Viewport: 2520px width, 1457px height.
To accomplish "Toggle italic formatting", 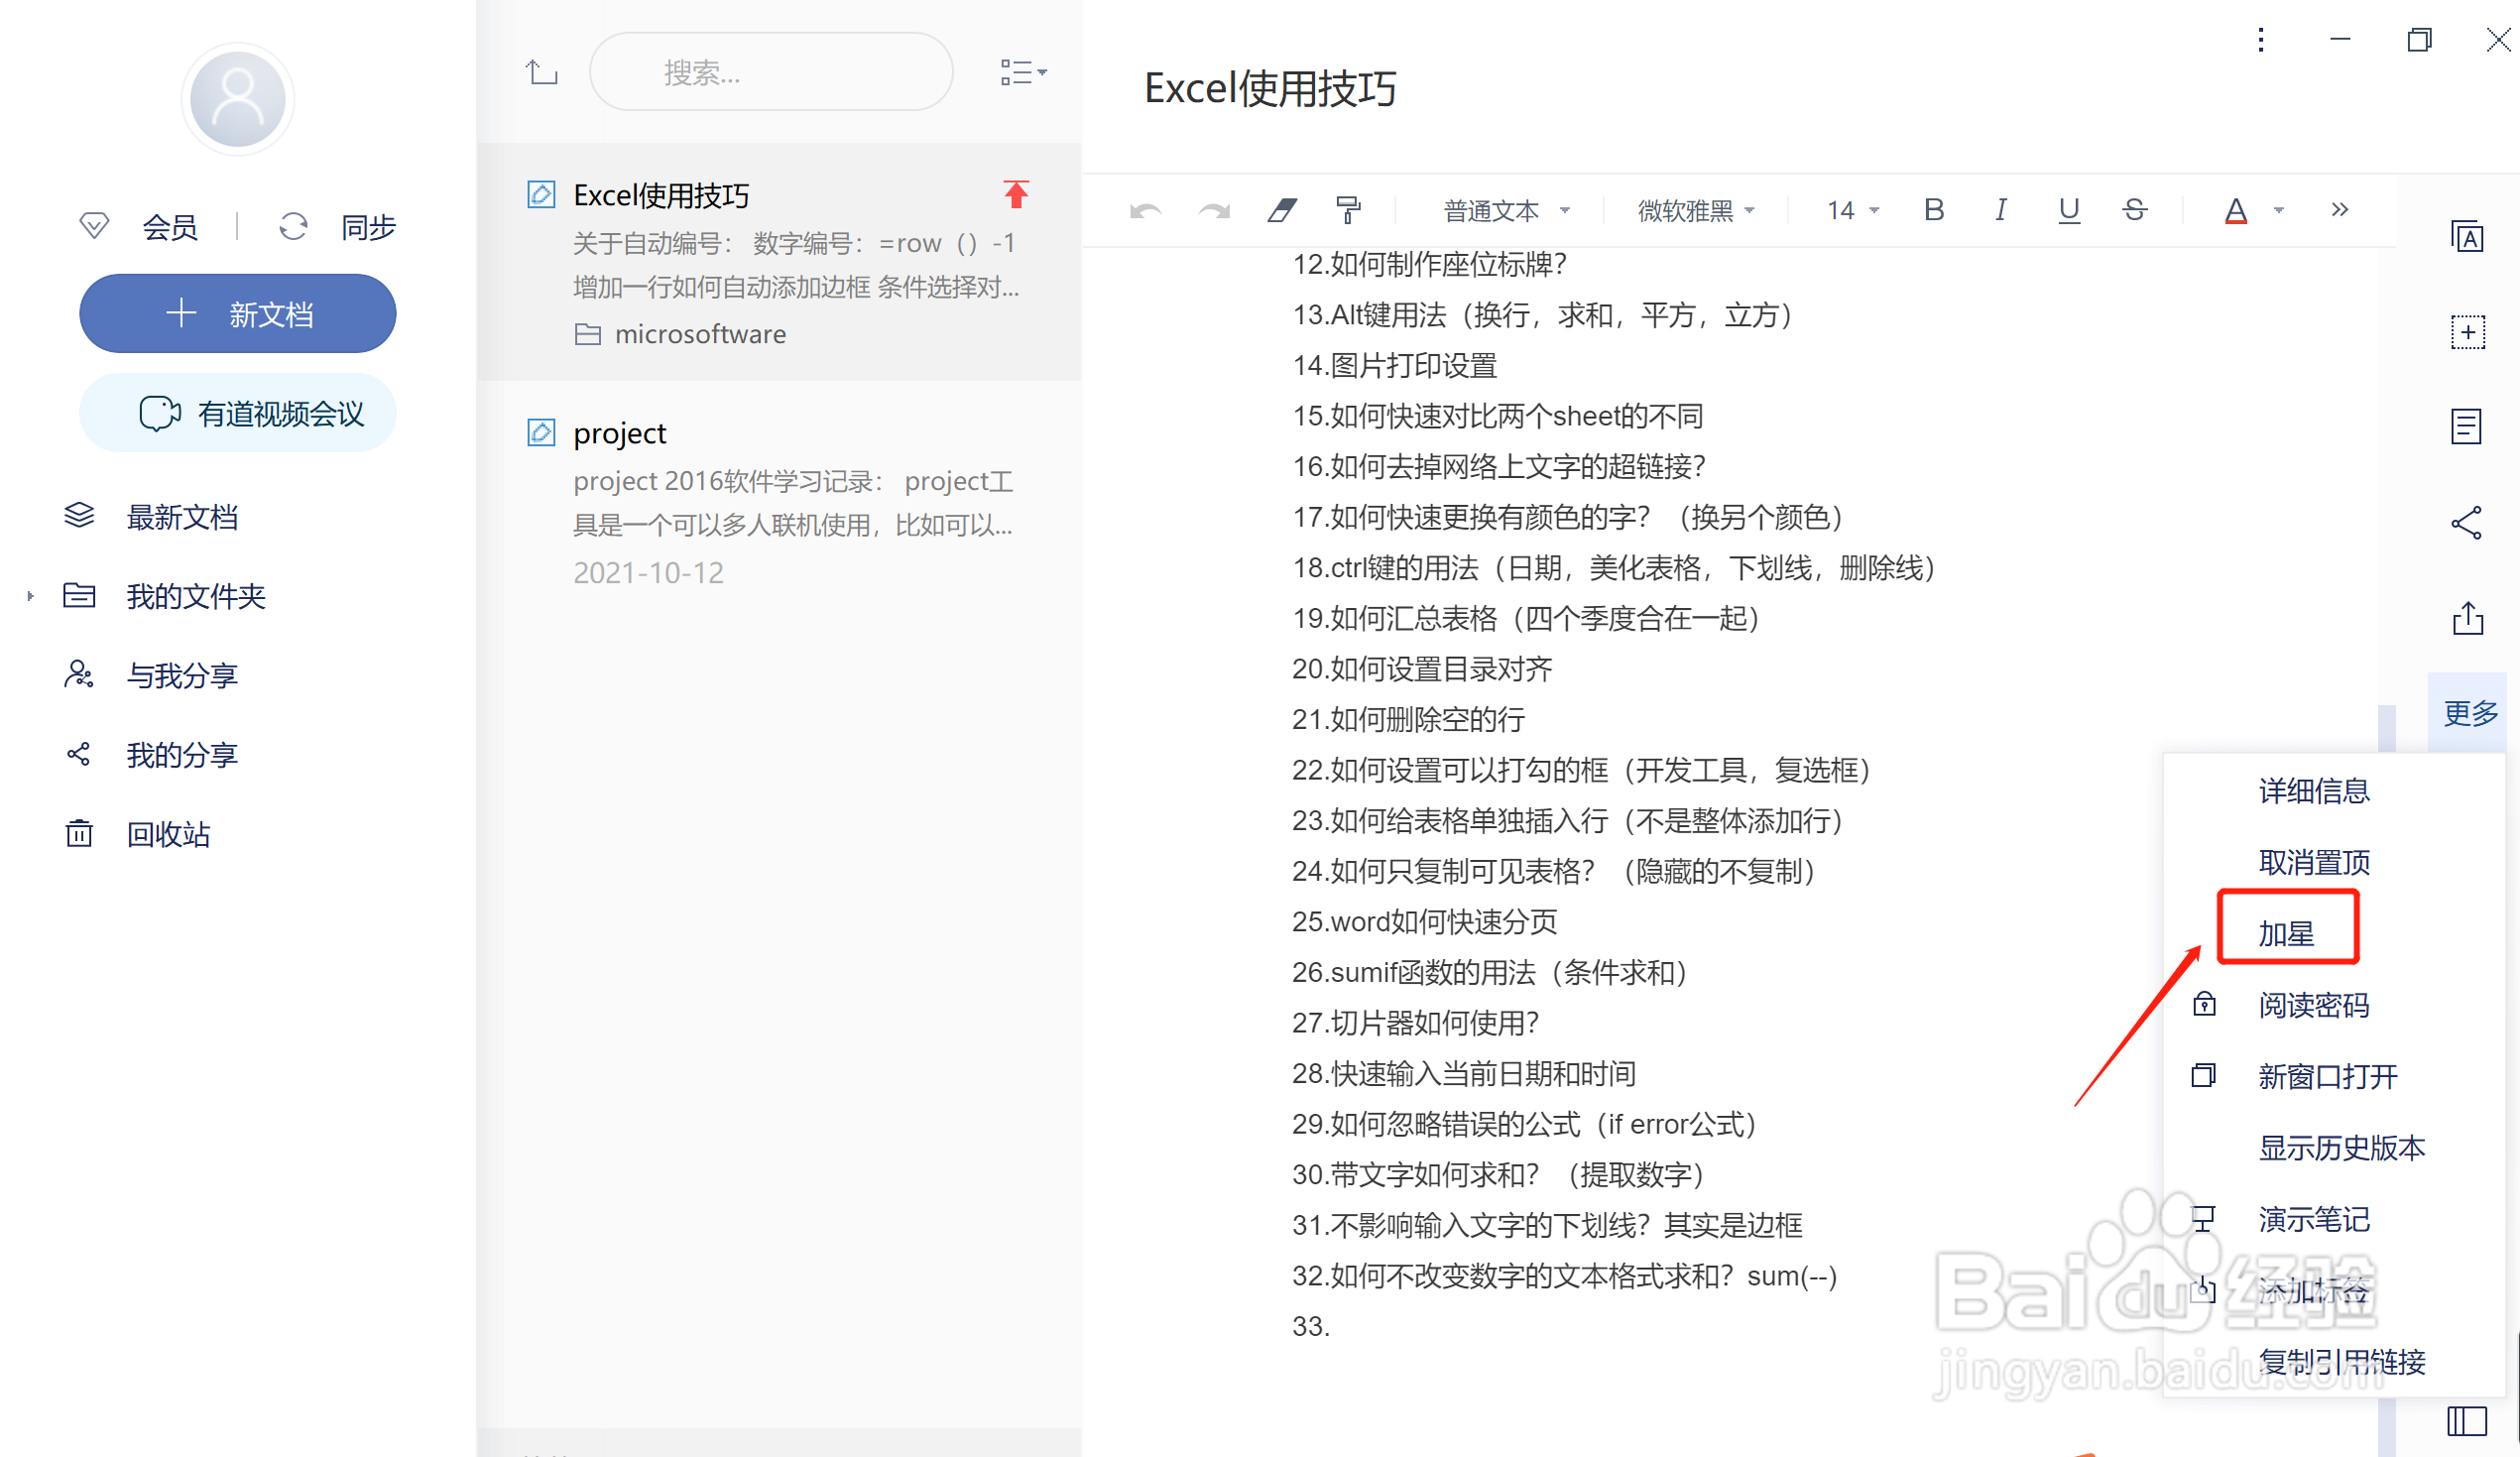I will 2000,209.
